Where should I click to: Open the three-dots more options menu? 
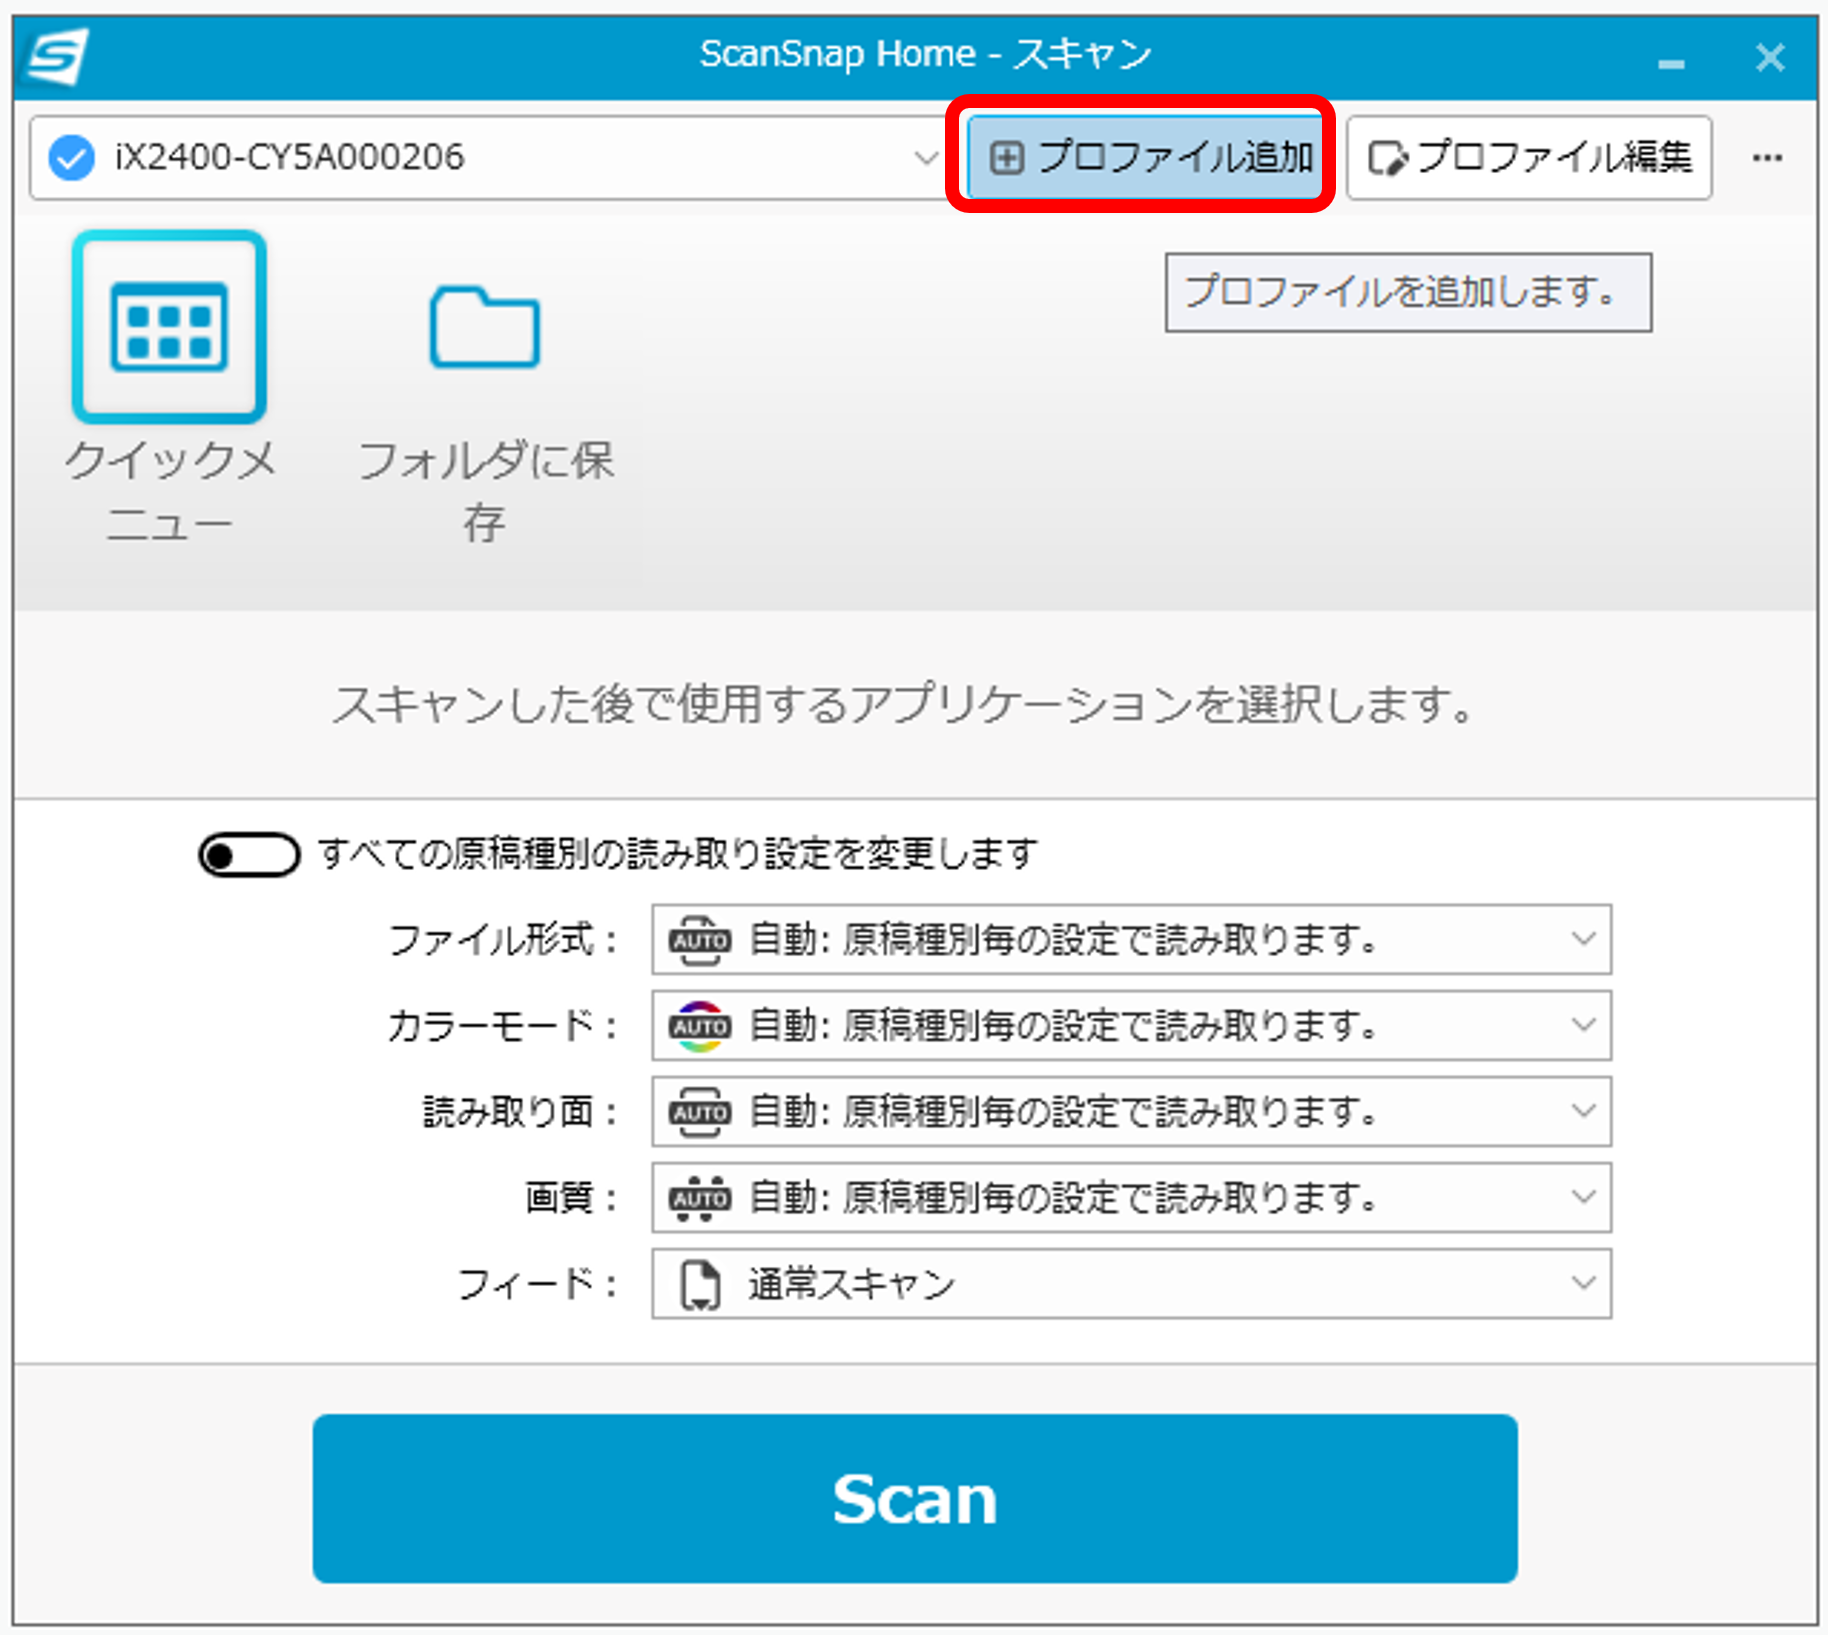[x=1767, y=158]
